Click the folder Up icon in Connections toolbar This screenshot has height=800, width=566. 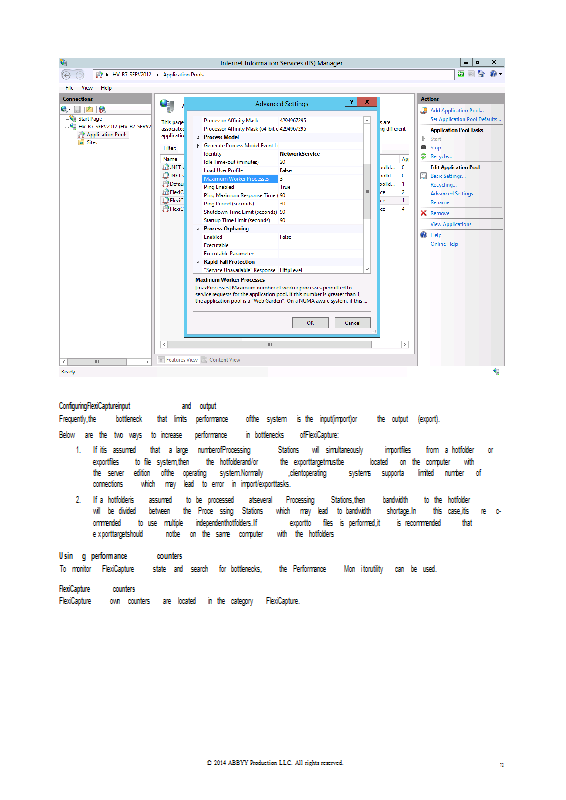pyautogui.click(x=89, y=109)
